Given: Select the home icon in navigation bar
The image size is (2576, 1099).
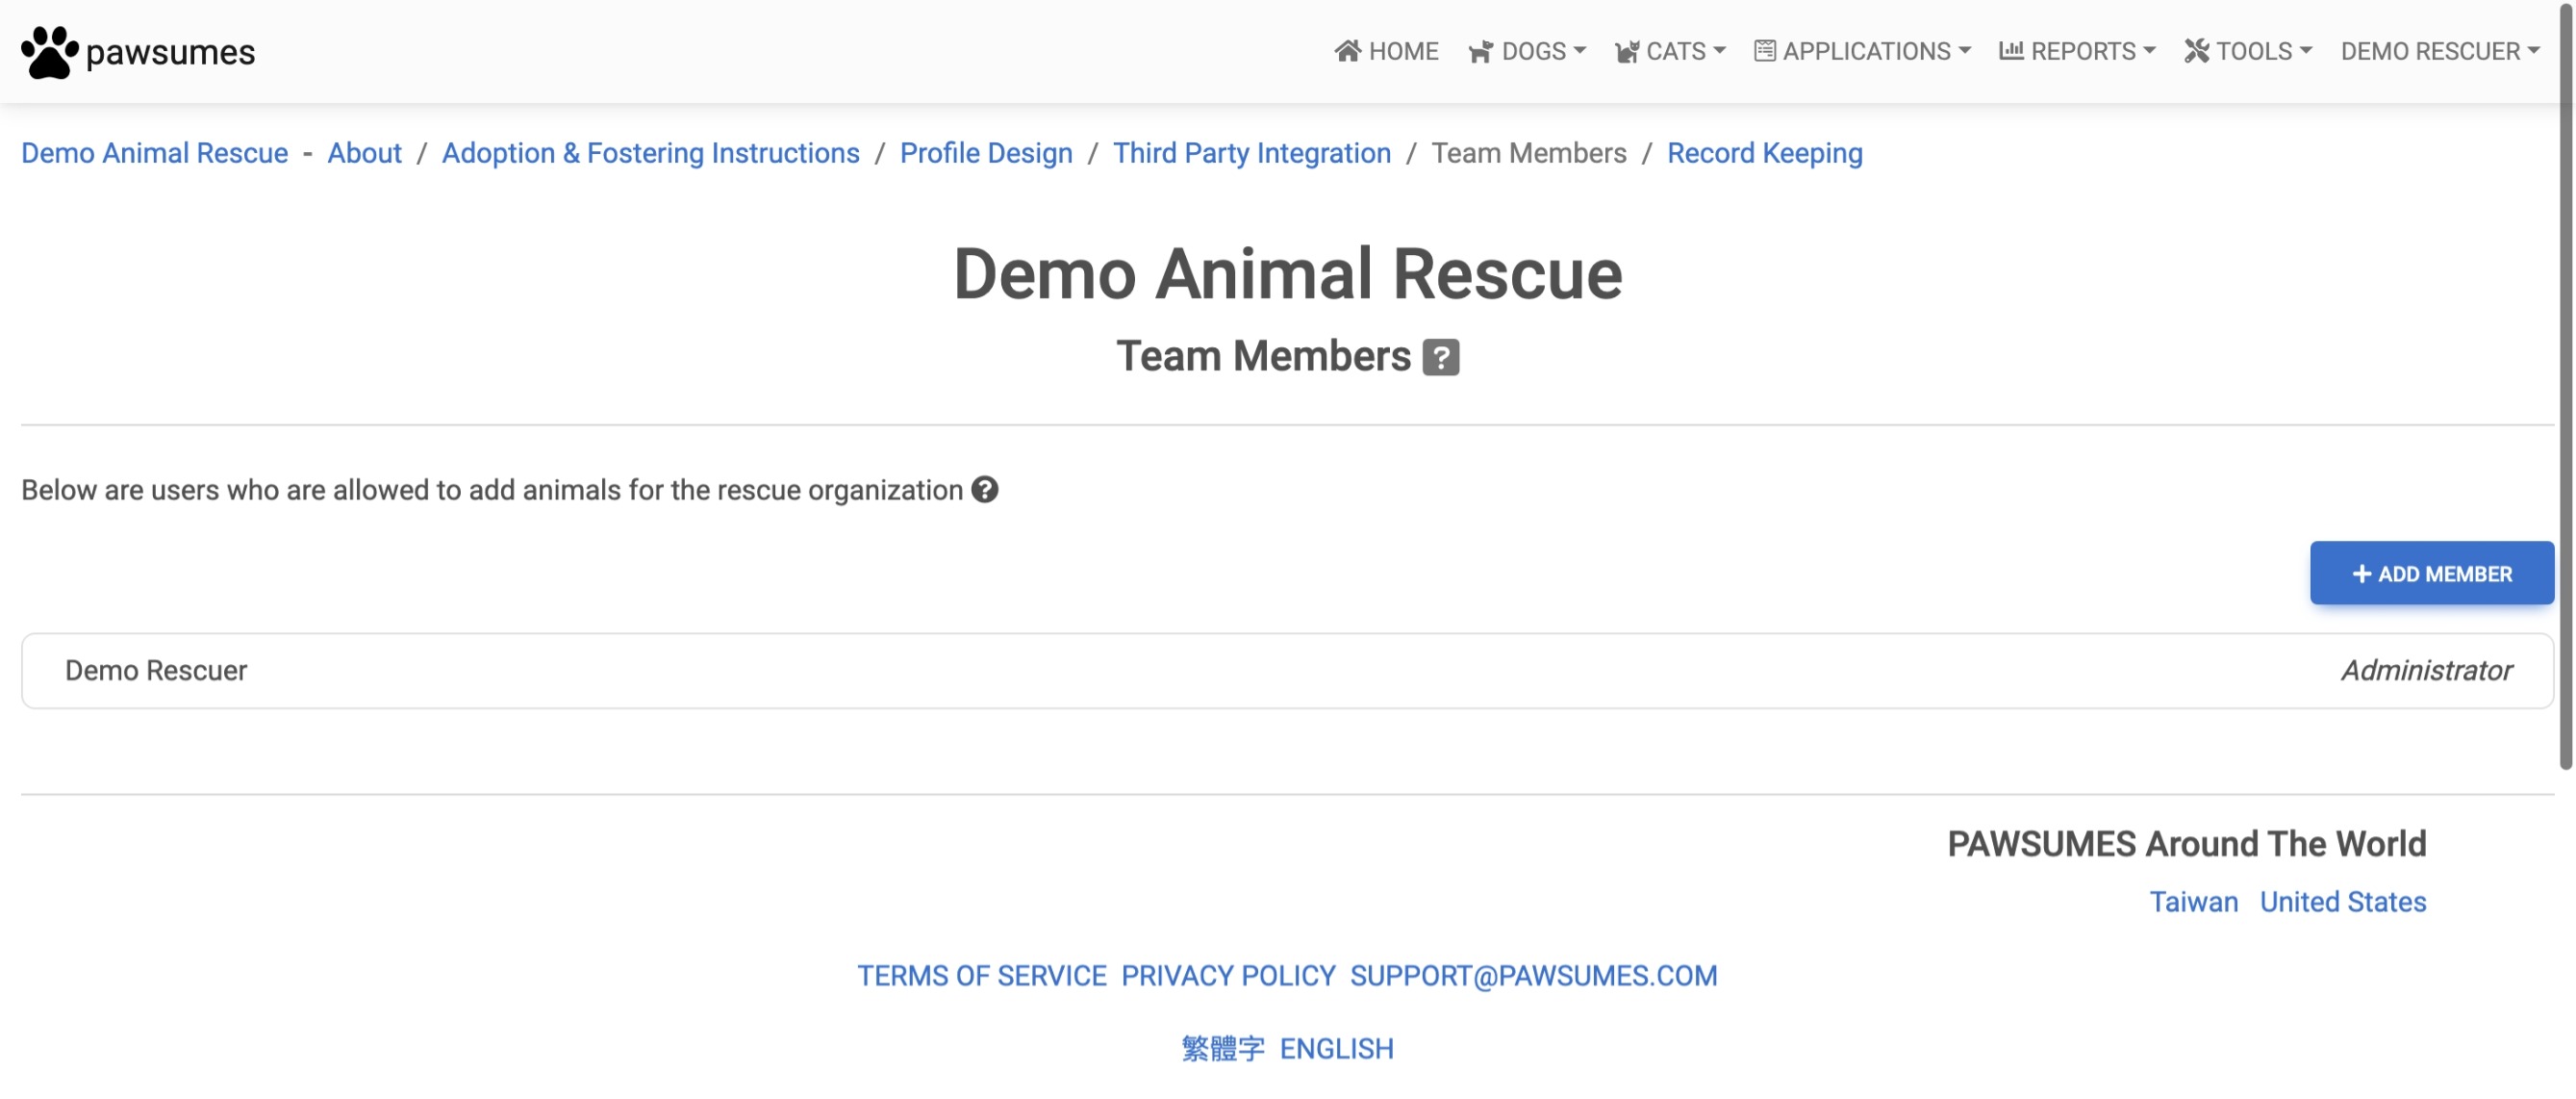Looking at the screenshot, I should tap(1348, 50).
